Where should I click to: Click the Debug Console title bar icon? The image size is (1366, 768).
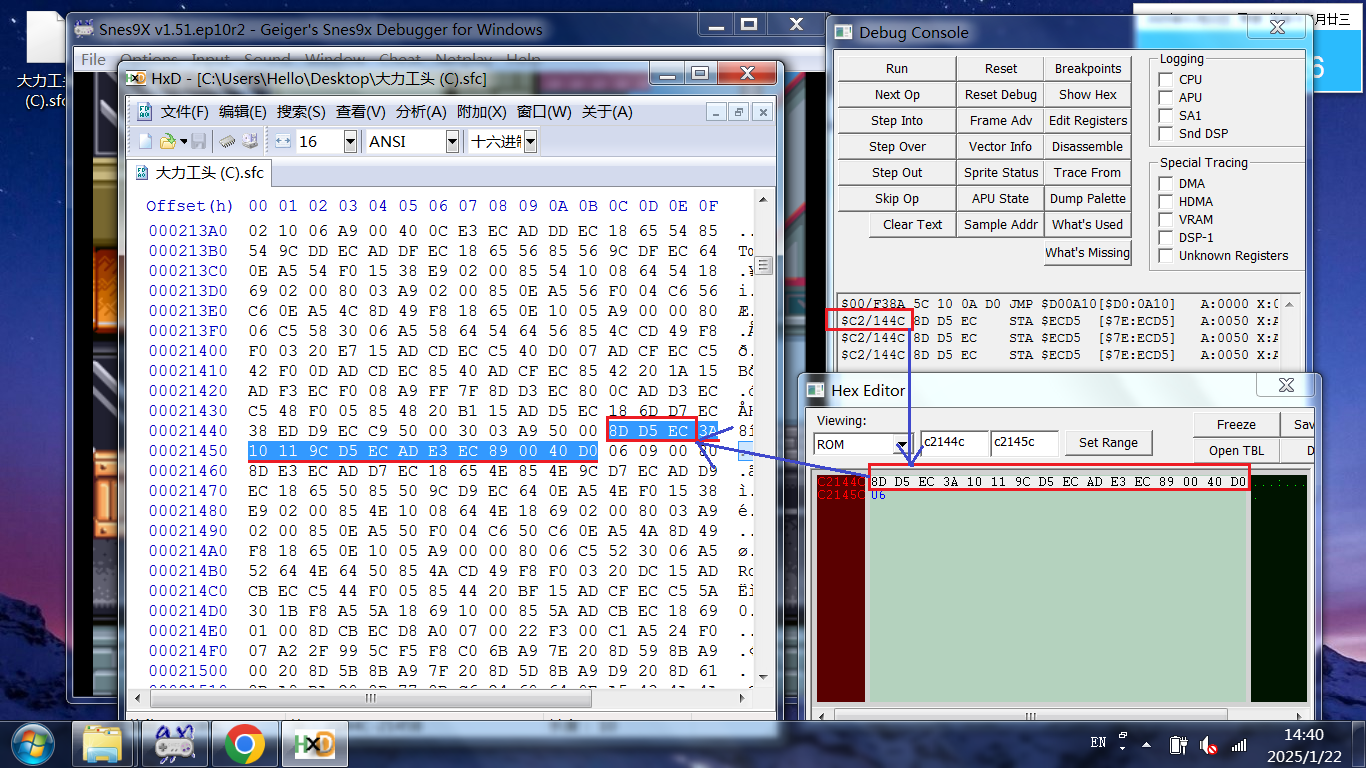pyautogui.click(x=844, y=32)
